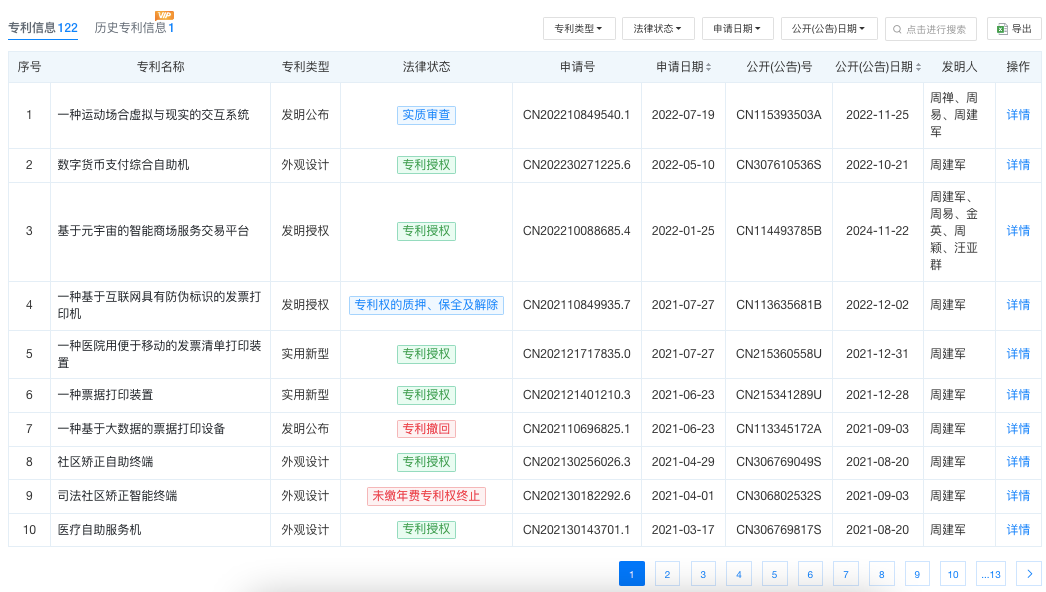The width and height of the screenshot is (1046, 592).
Task: Switch to 专利信息 tab
Action: point(43,28)
